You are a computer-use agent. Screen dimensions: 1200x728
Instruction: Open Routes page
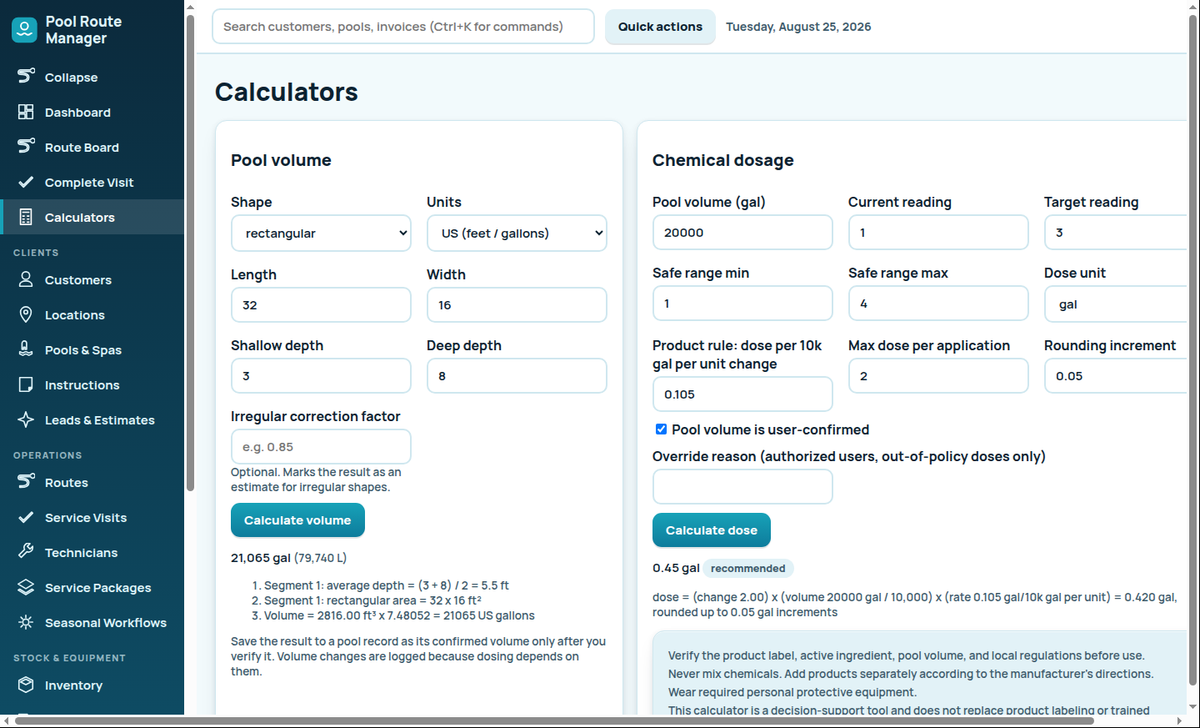tap(92, 482)
